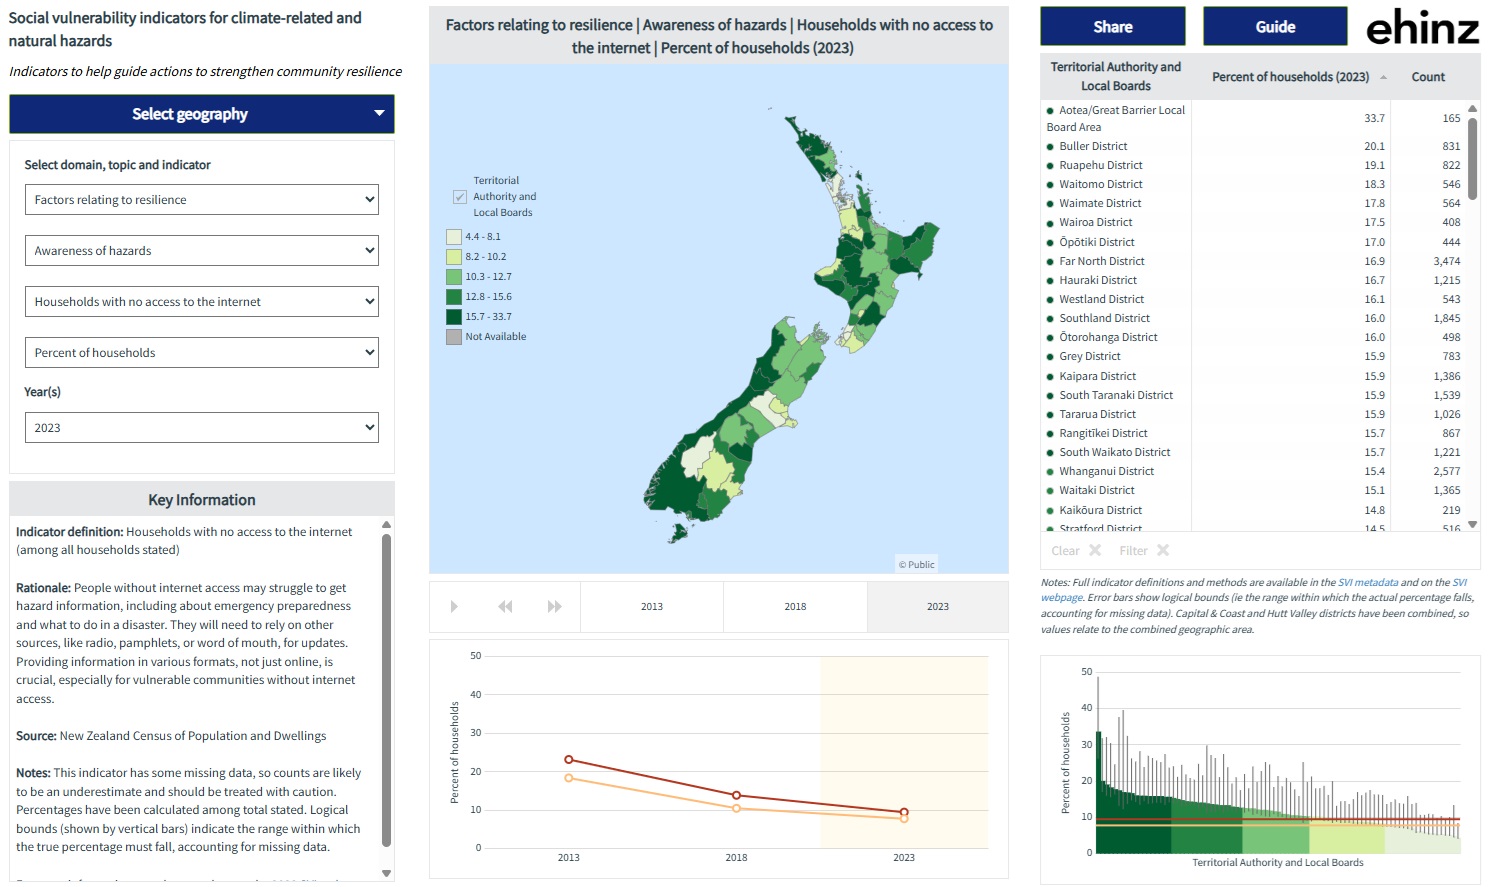This screenshot has width=1490, height=887.
Task: Click the Share button
Action: (x=1112, y=27)
